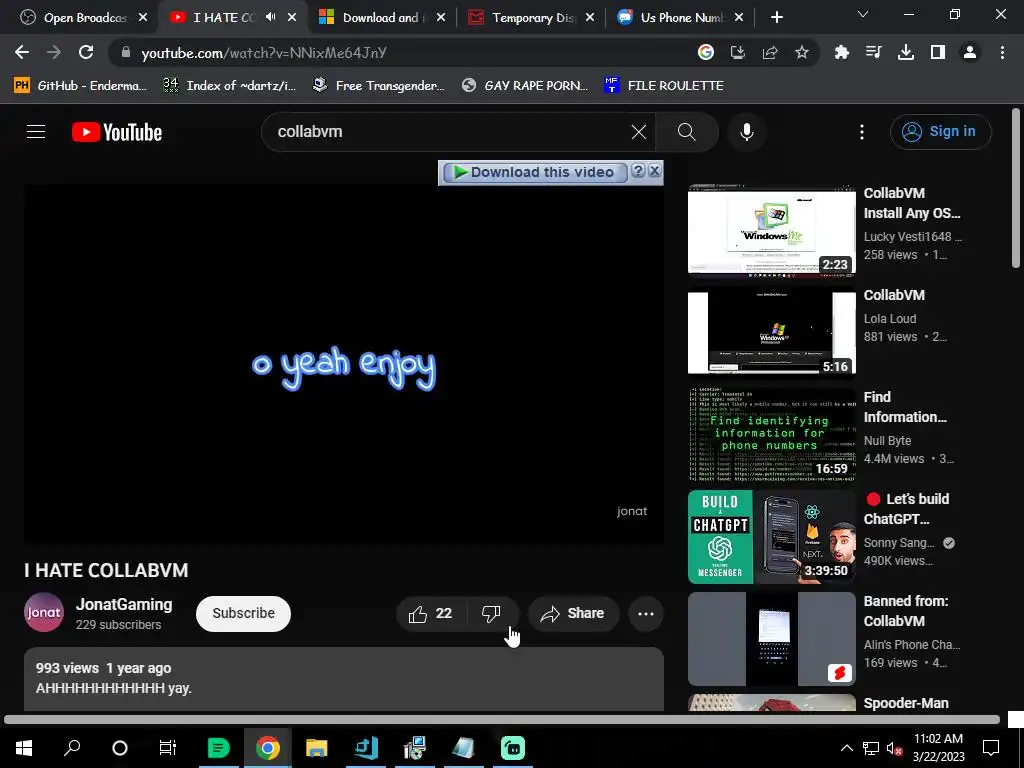Click the YouTube search magnifier button
The height and width of the screenshot is (768, 1024).
coord(686,132)
